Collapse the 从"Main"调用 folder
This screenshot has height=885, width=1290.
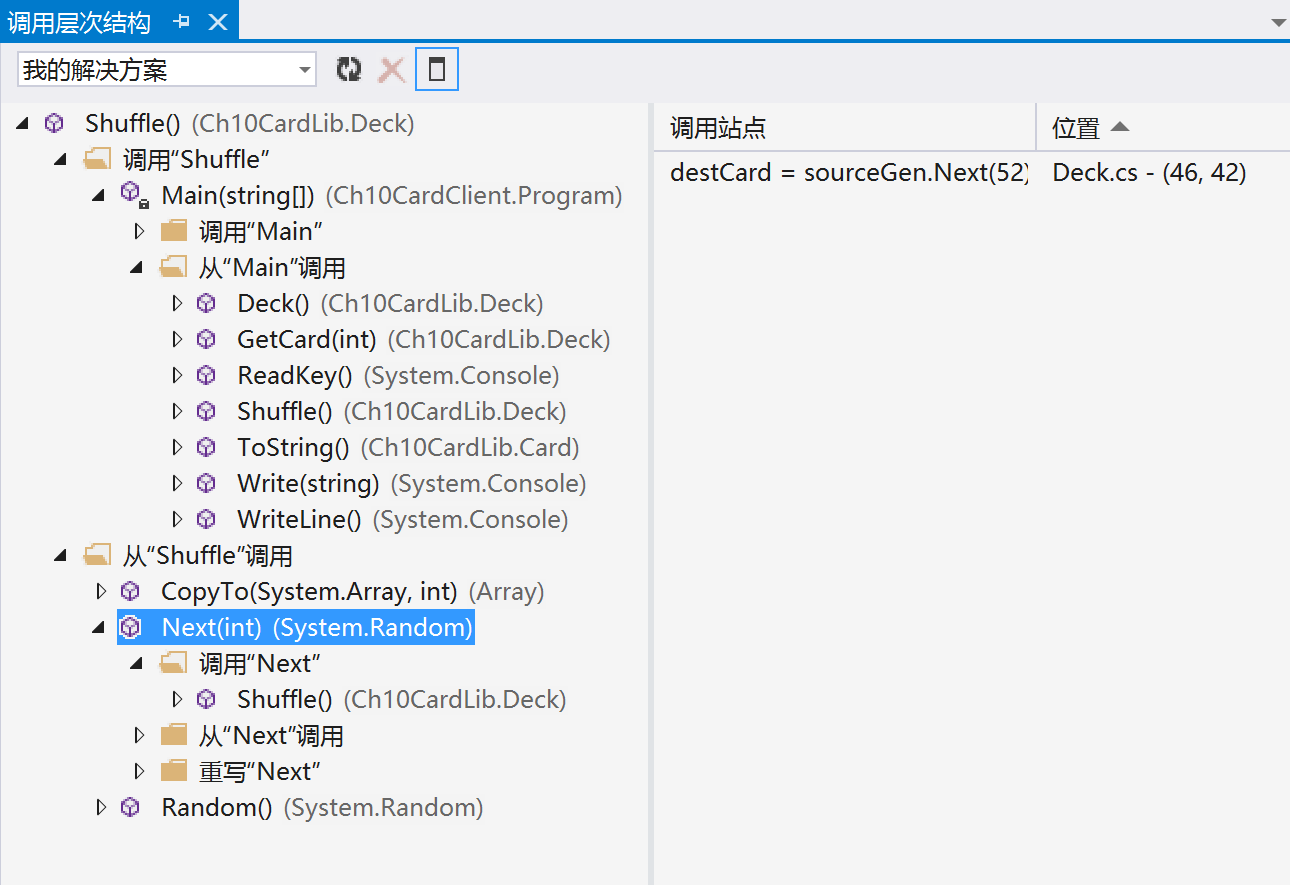137,268
